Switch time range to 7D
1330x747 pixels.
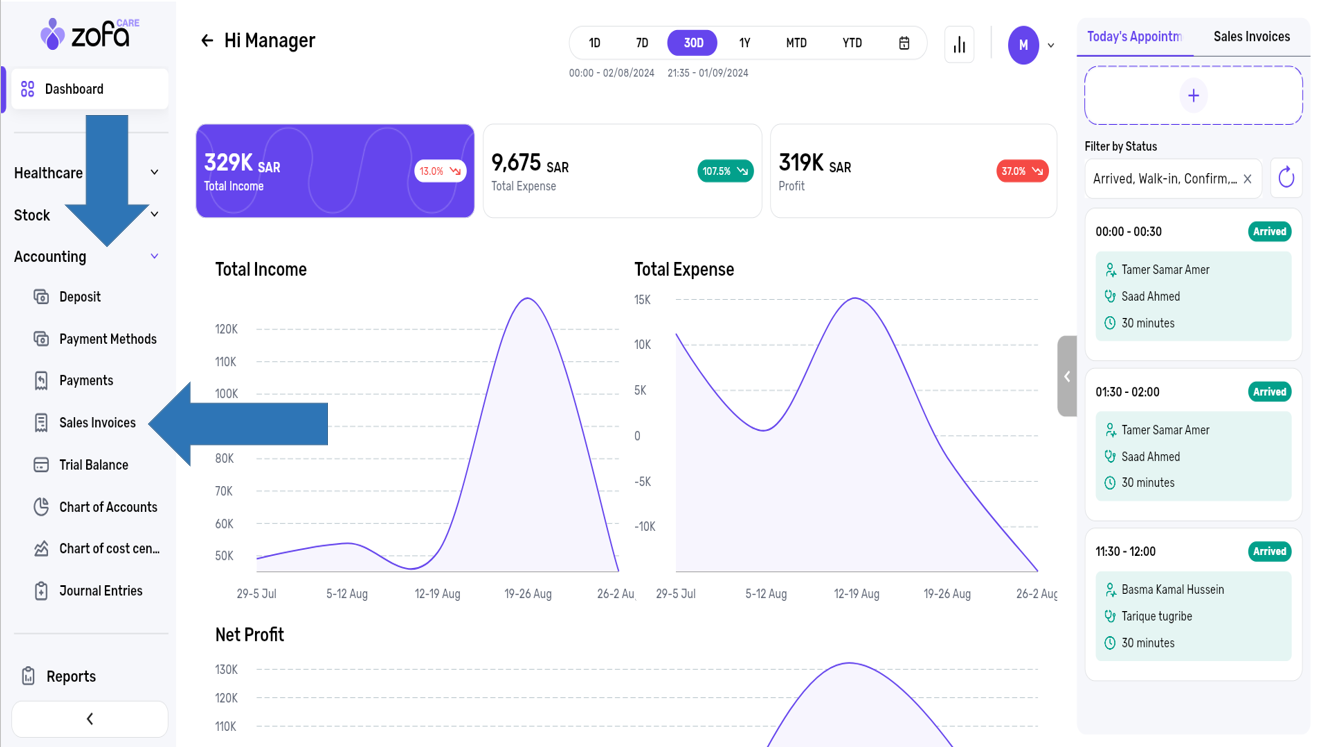pos(642,43)
